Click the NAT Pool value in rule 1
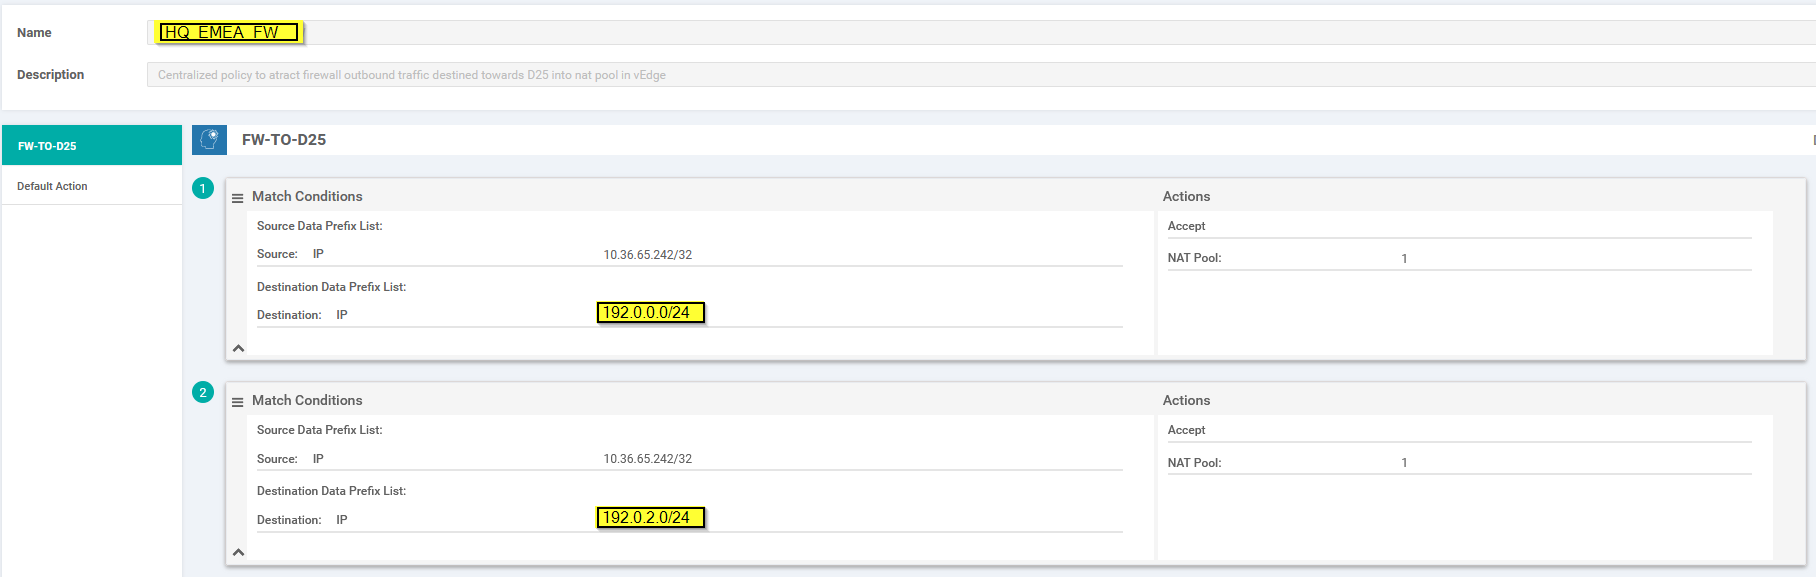The height and width of the screenshot is (577, 1816). (x=1404, y=259)
